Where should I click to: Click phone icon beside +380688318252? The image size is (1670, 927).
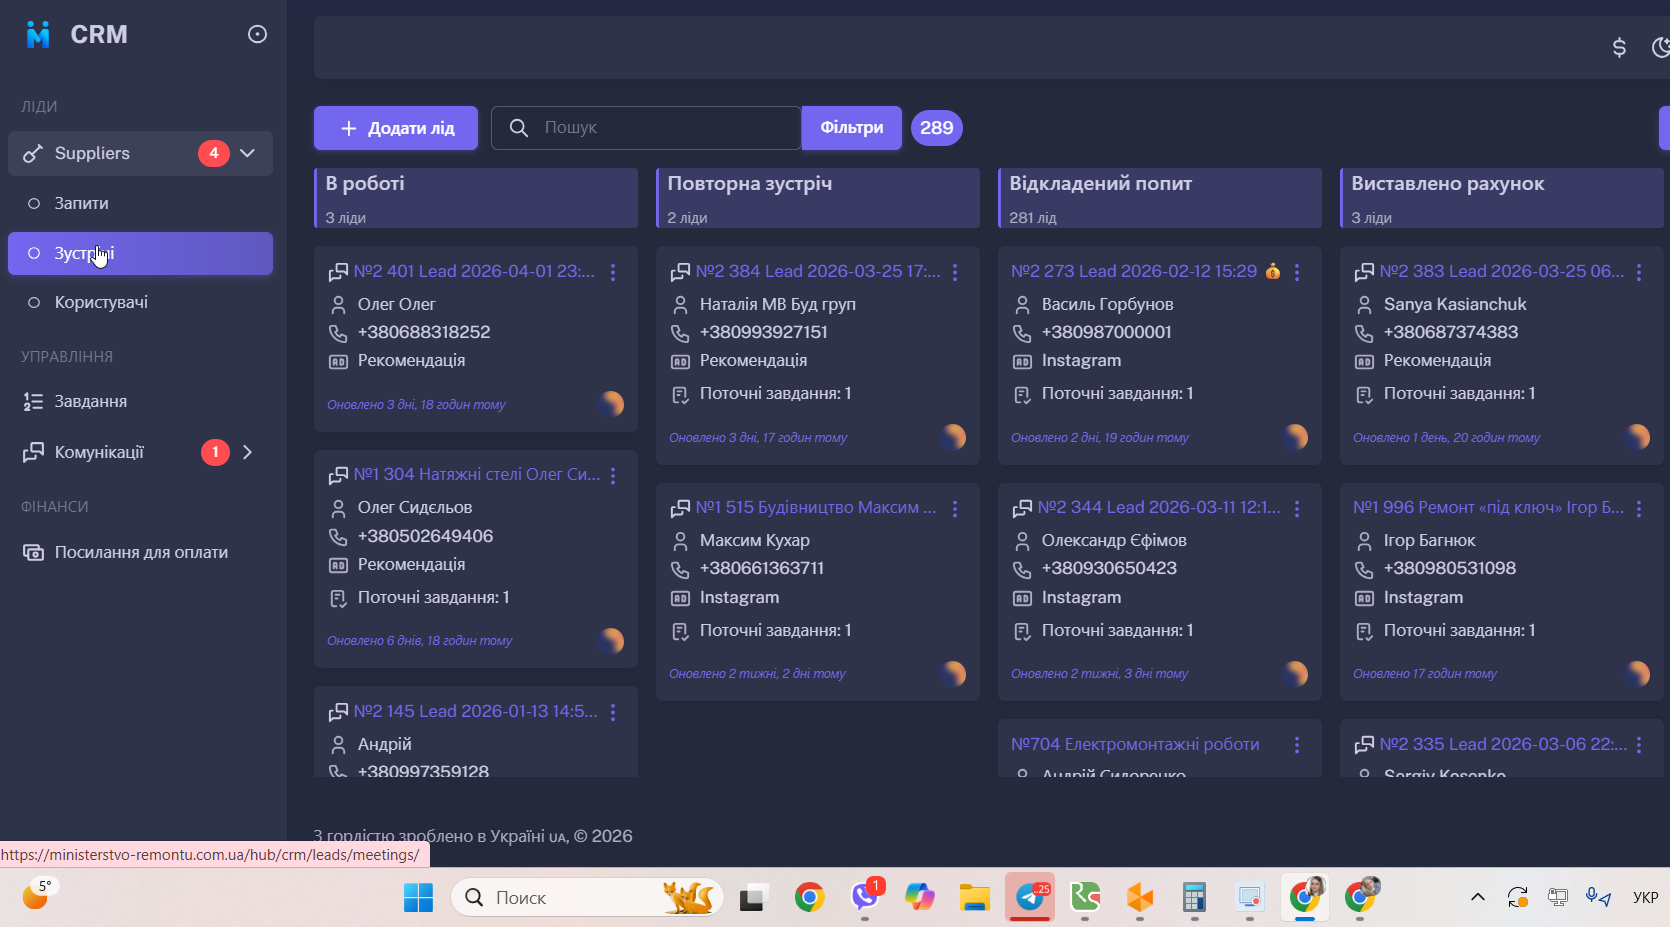pyautogui.click(x=338, y=333)
